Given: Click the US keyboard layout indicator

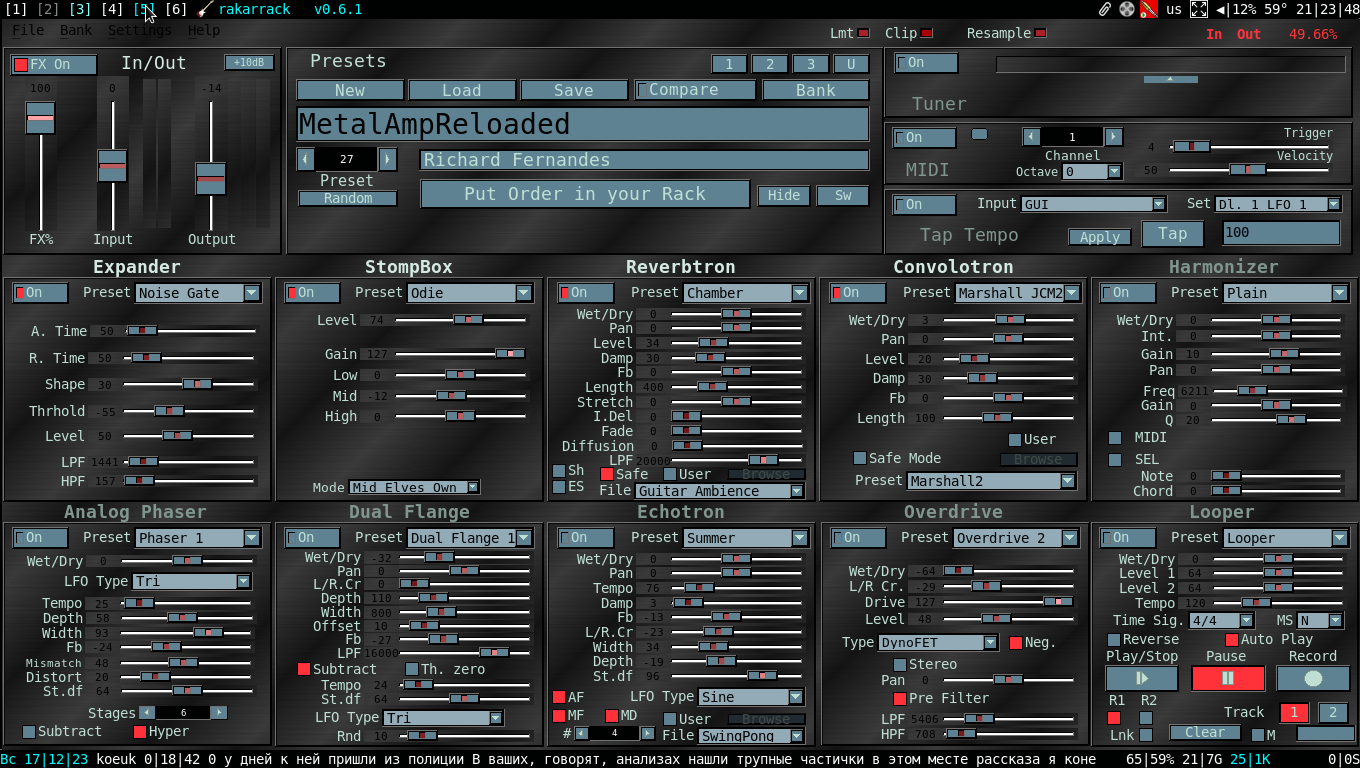Looking at the screenshot, I should [1174, 9].
